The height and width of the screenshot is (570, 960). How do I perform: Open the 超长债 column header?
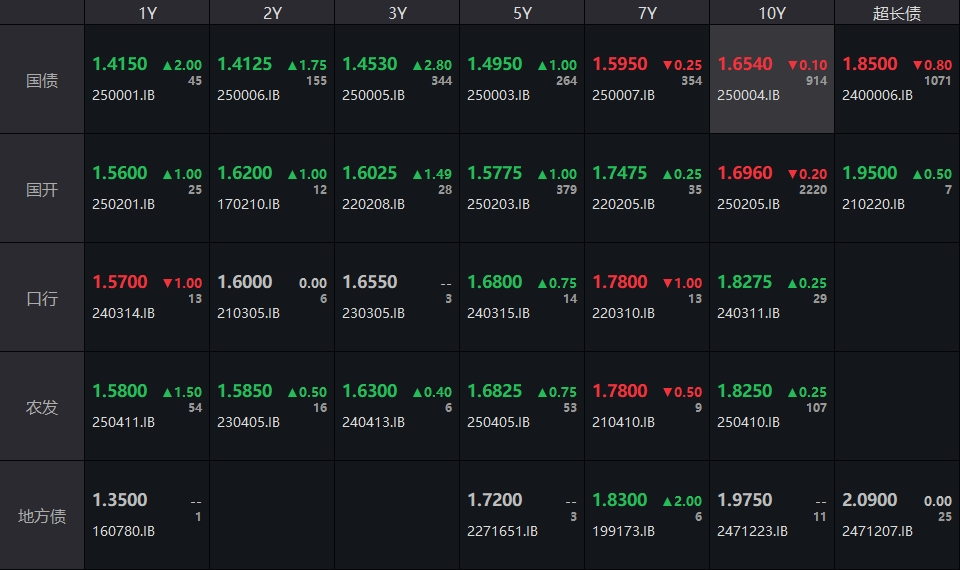coord(897,13)
